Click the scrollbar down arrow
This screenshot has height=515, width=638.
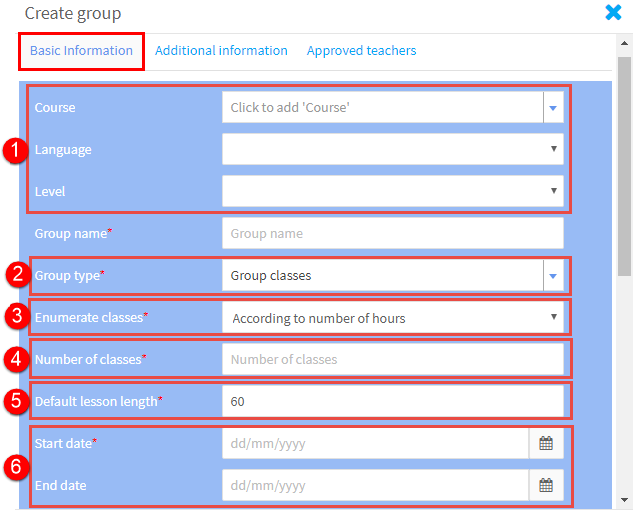click(624, 500)
